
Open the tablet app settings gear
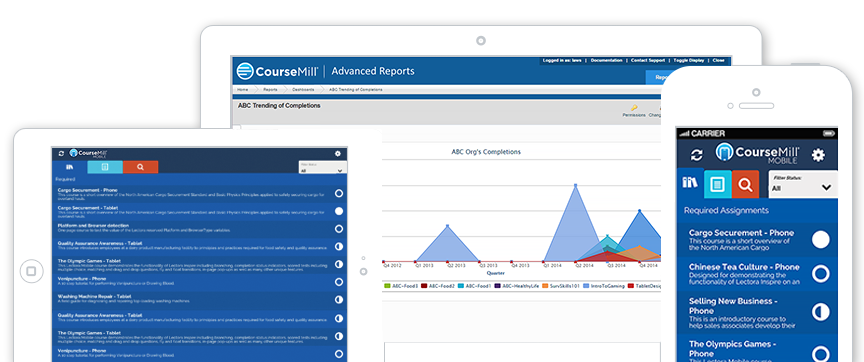coord(338,154)
